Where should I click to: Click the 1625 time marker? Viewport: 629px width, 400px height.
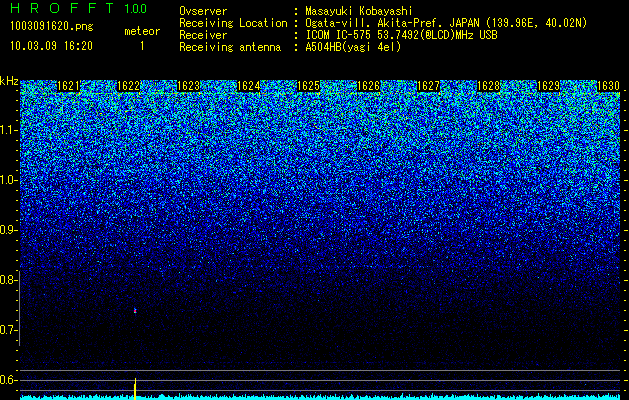click(308, 86)
